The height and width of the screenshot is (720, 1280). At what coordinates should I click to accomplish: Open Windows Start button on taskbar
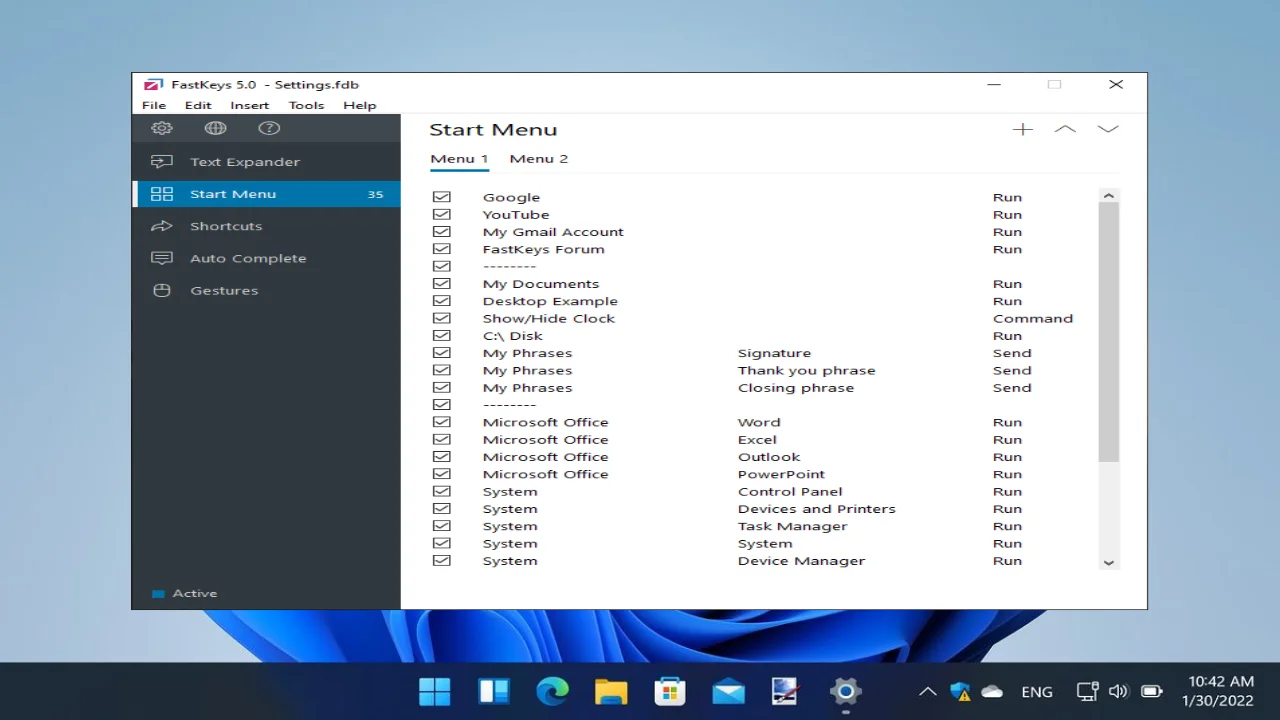435,691
